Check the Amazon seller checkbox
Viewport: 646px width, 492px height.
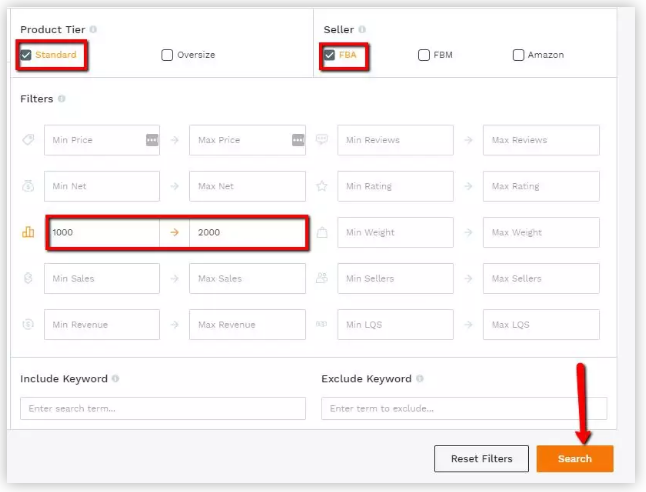pyautogui.click(x=518, y=55)
